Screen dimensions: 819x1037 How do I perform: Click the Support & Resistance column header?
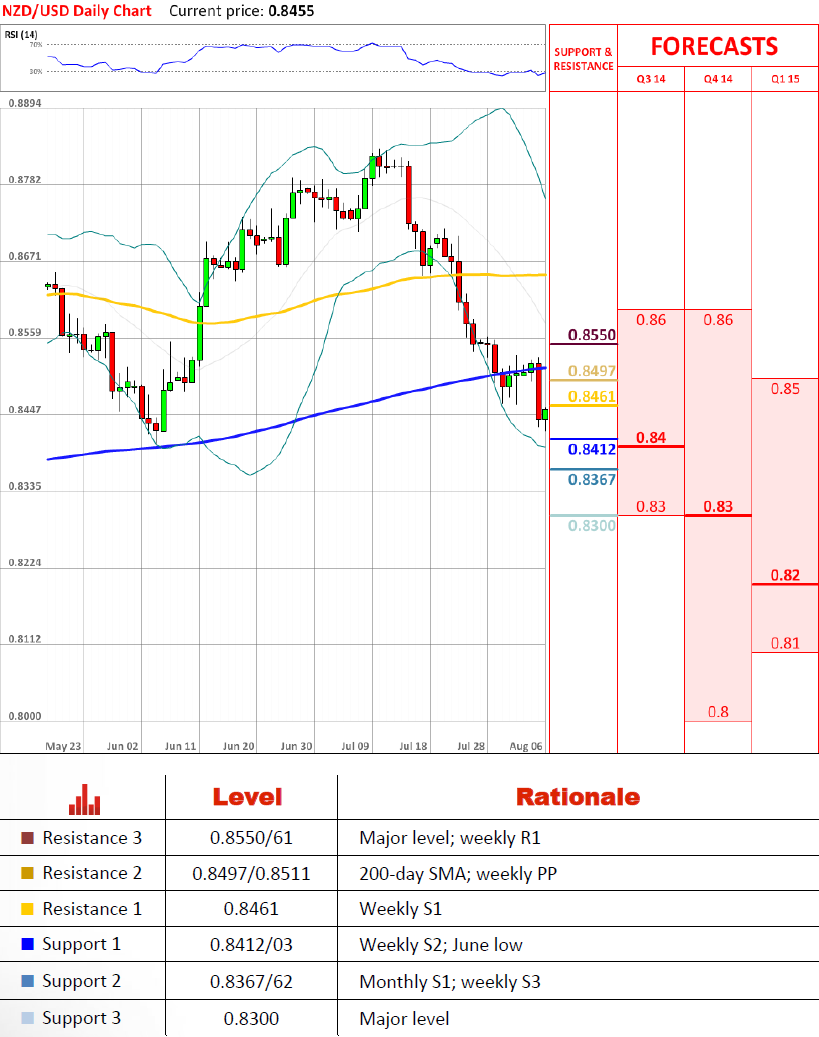(583, 58)
